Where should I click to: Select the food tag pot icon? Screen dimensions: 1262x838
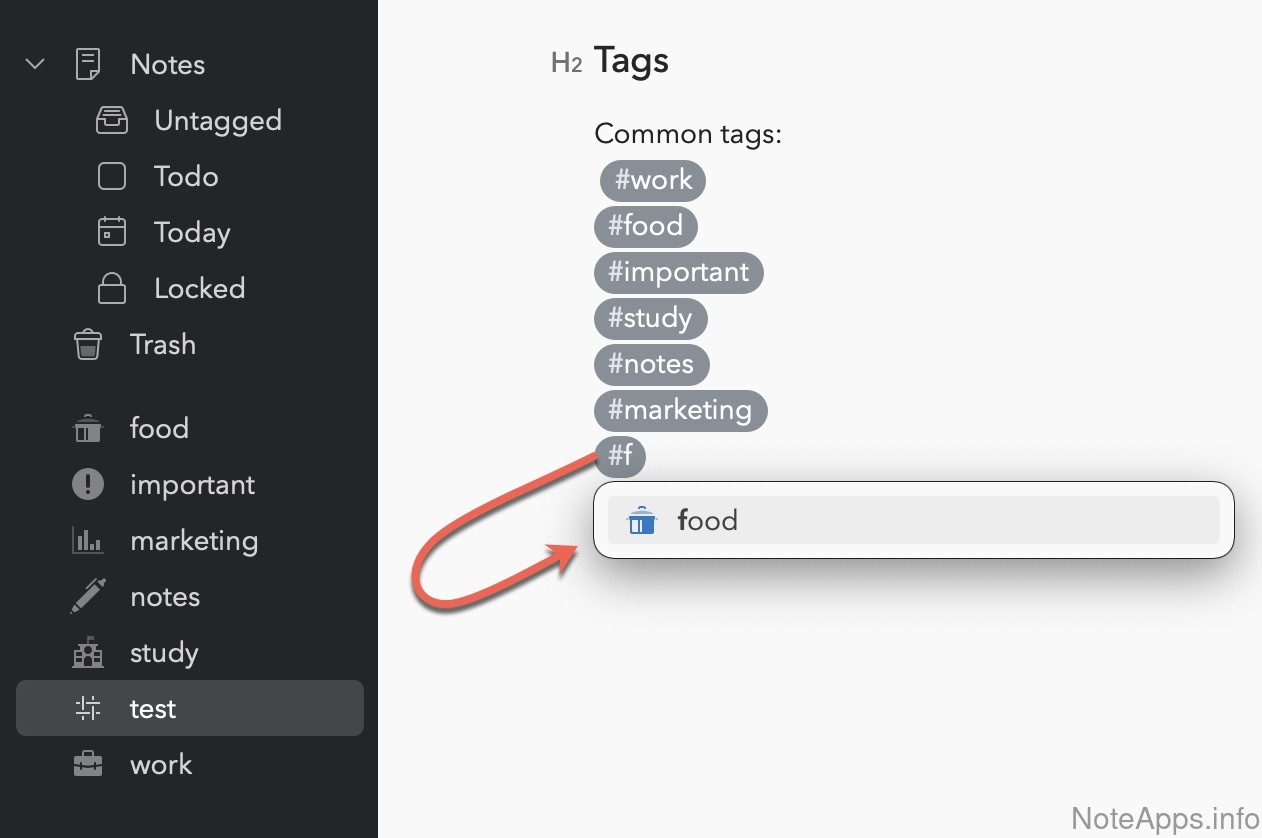tap(88, 429)
